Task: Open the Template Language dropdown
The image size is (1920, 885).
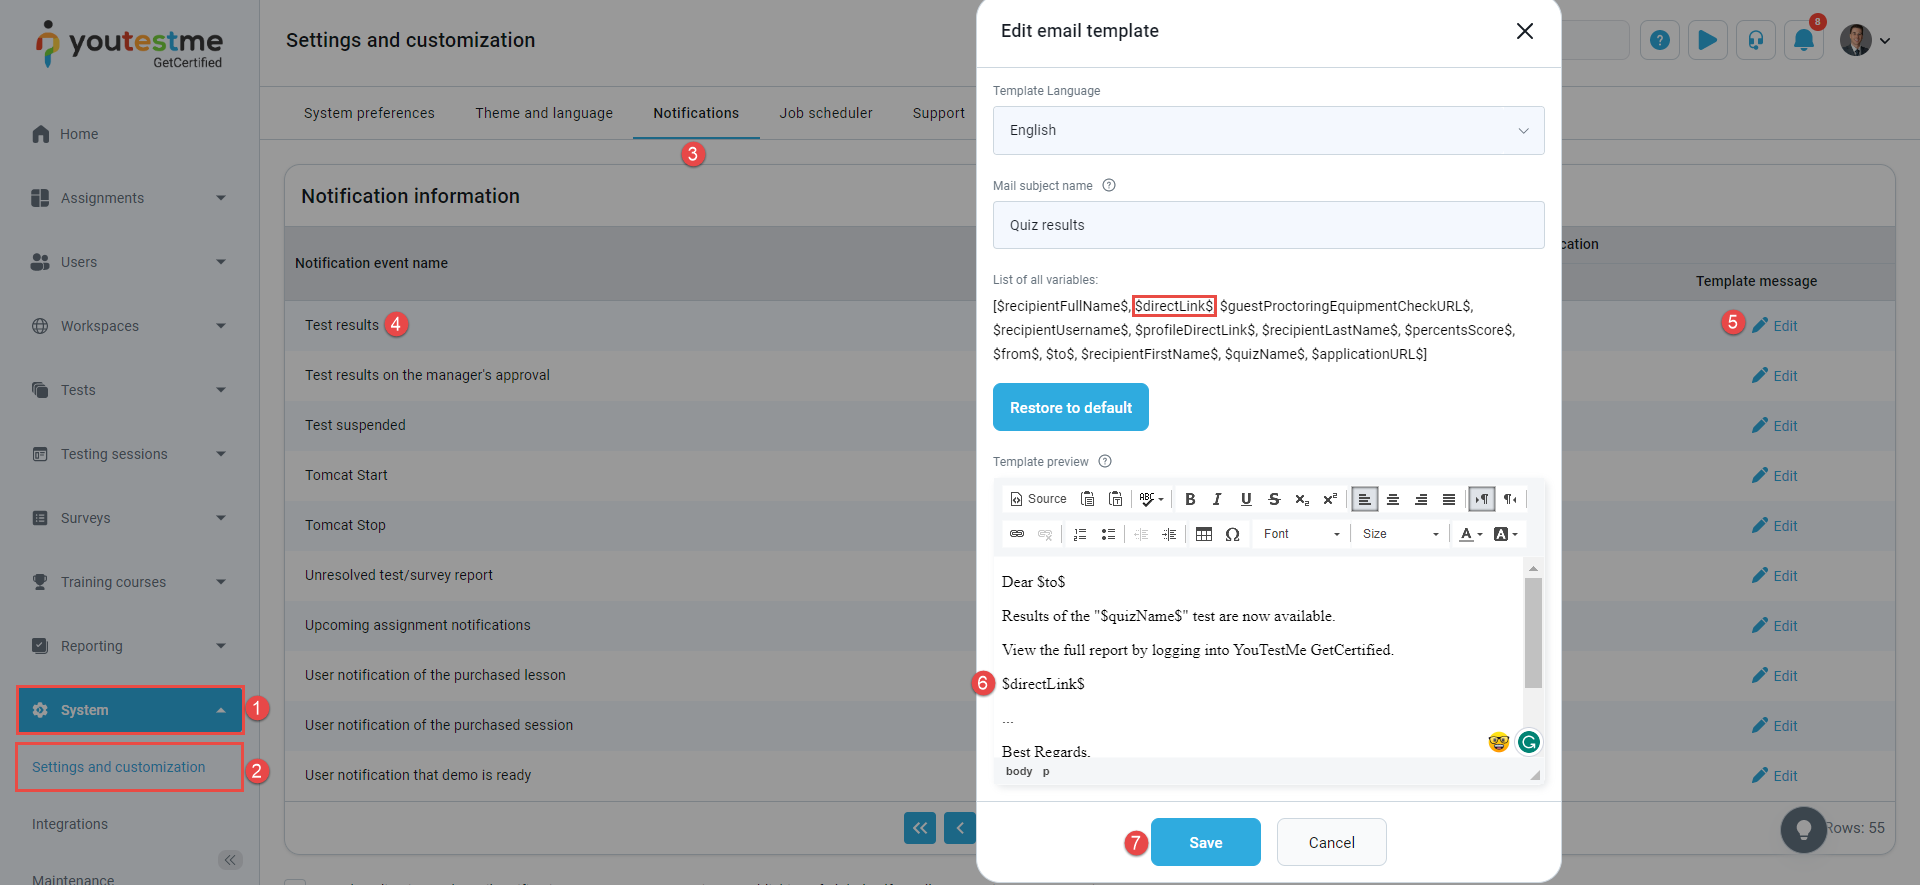Action: [1268, 130]
